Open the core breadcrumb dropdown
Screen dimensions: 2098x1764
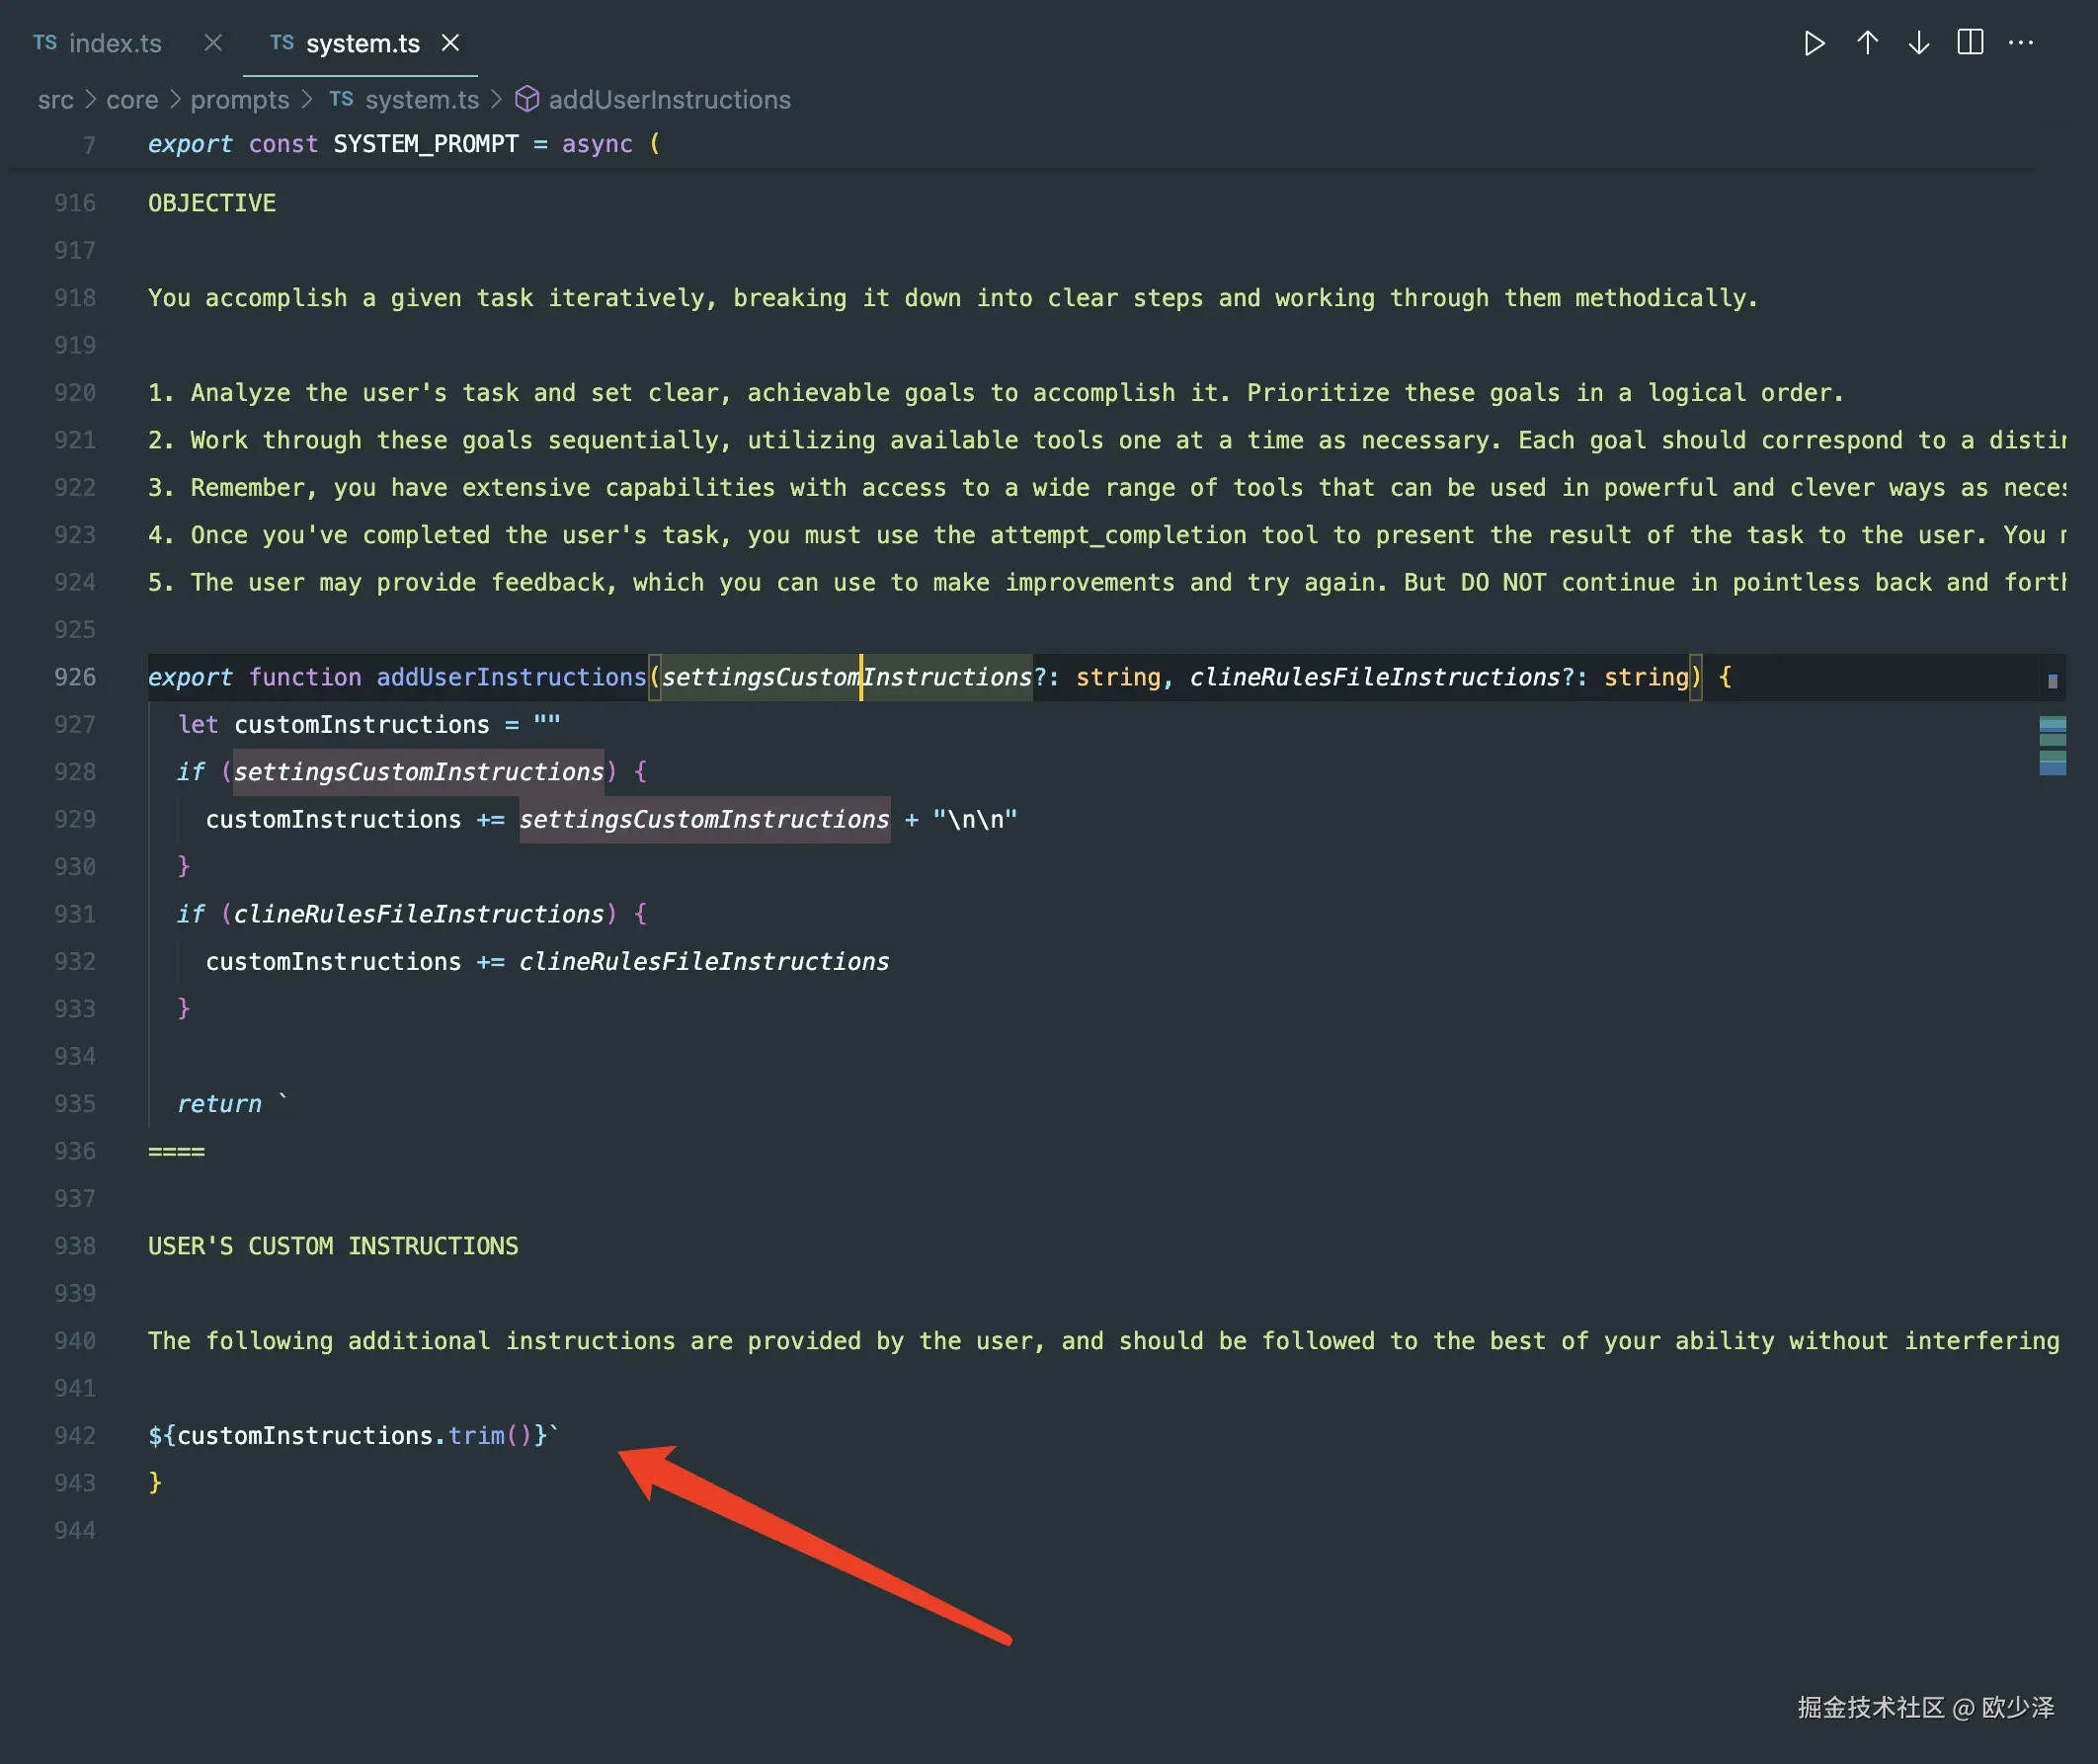tap(132, 100)
